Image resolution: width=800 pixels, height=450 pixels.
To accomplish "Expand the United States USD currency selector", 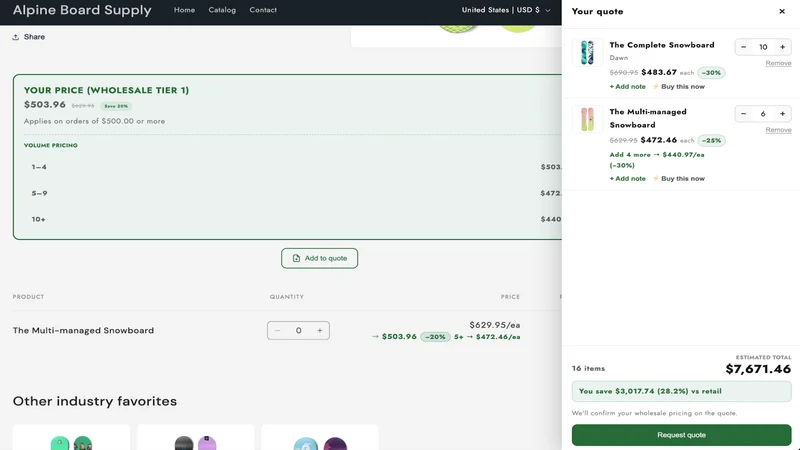I will tap(506, 10).
